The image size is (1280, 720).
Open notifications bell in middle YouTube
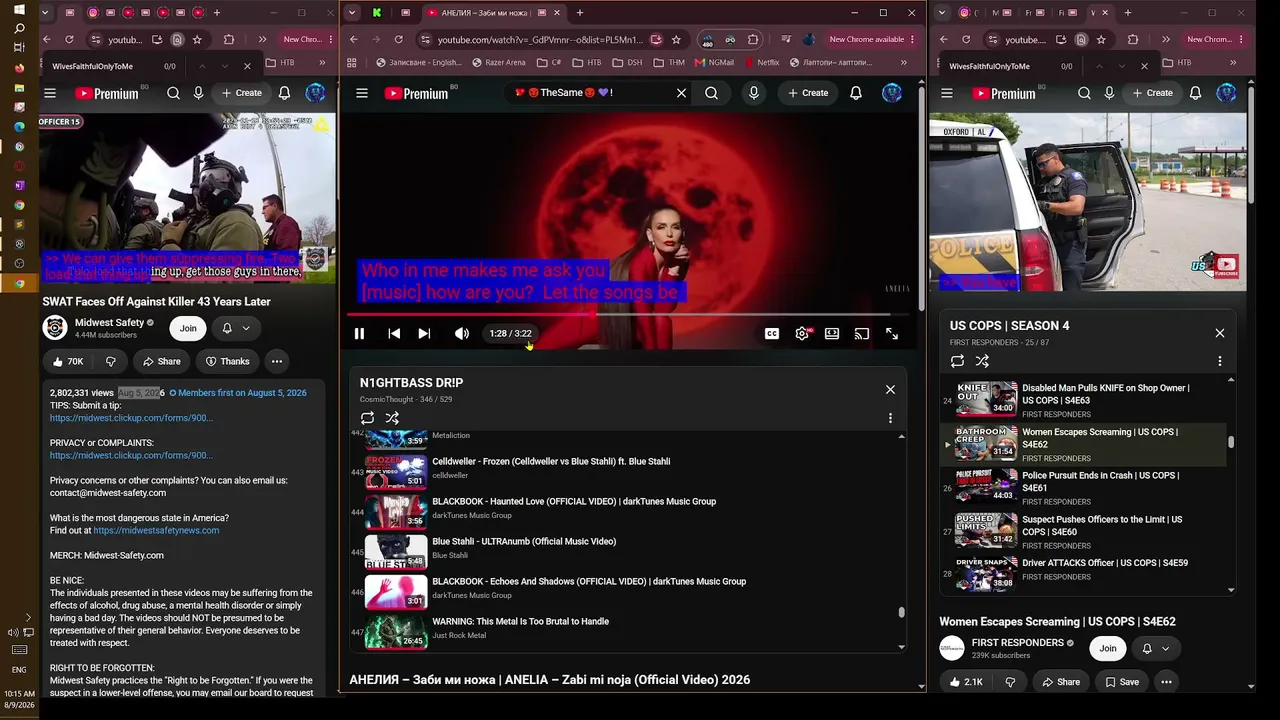[x=856, y=93]
